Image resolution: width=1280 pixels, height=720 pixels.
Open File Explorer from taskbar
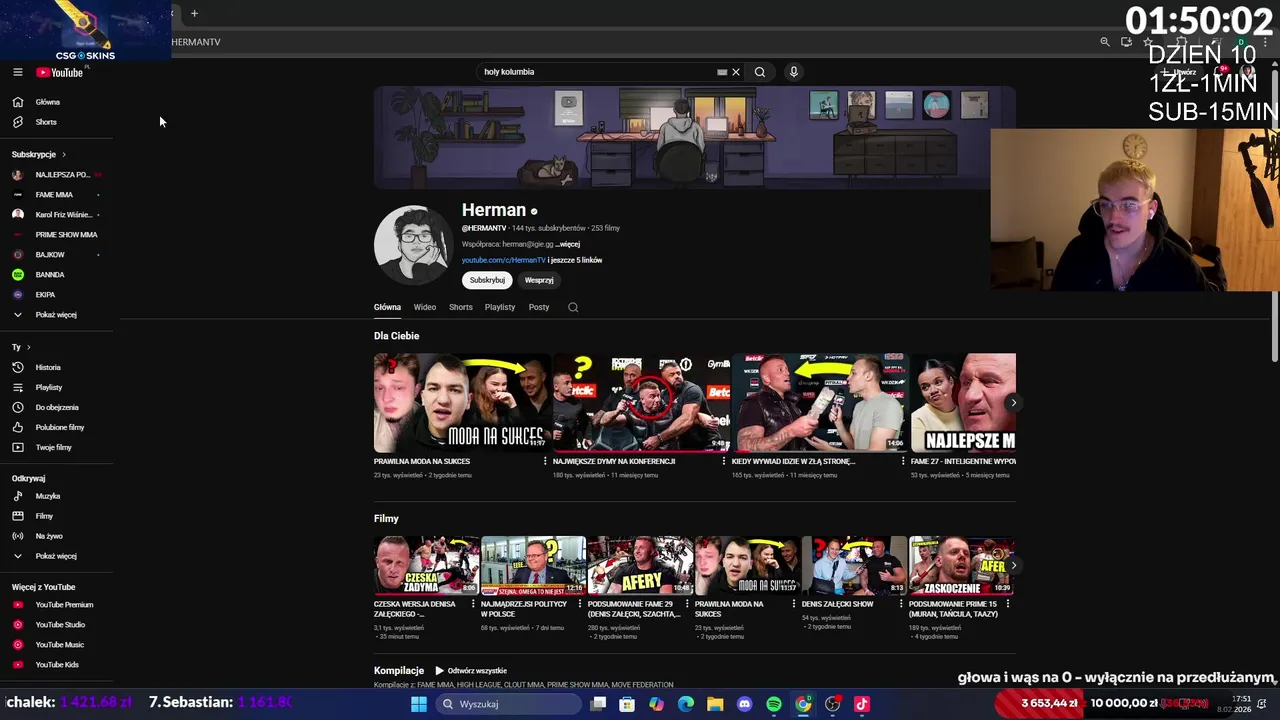(715, 704)
